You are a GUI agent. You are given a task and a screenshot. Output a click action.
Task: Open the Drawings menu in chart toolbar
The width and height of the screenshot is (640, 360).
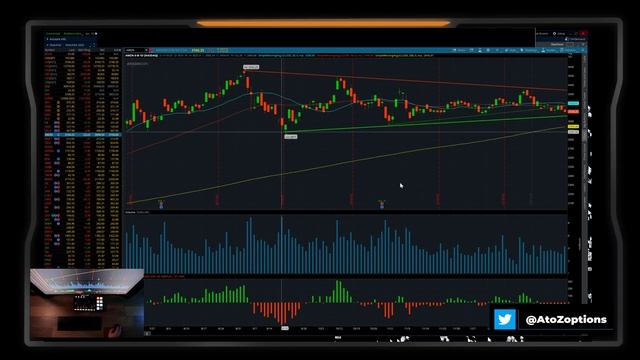(529, 50)
